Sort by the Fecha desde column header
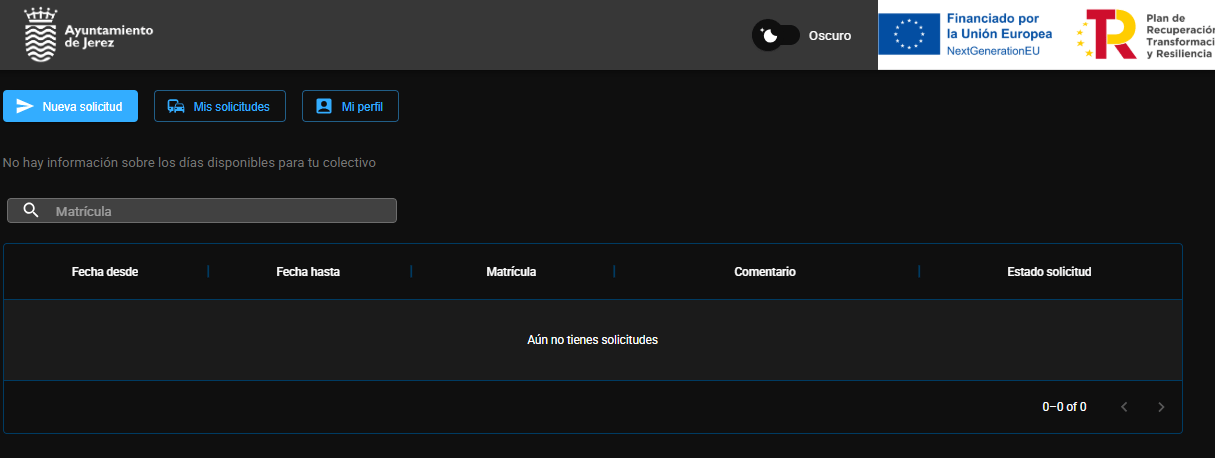The width and height of the screenshot is (1215, 458). (x=105, y=272)
